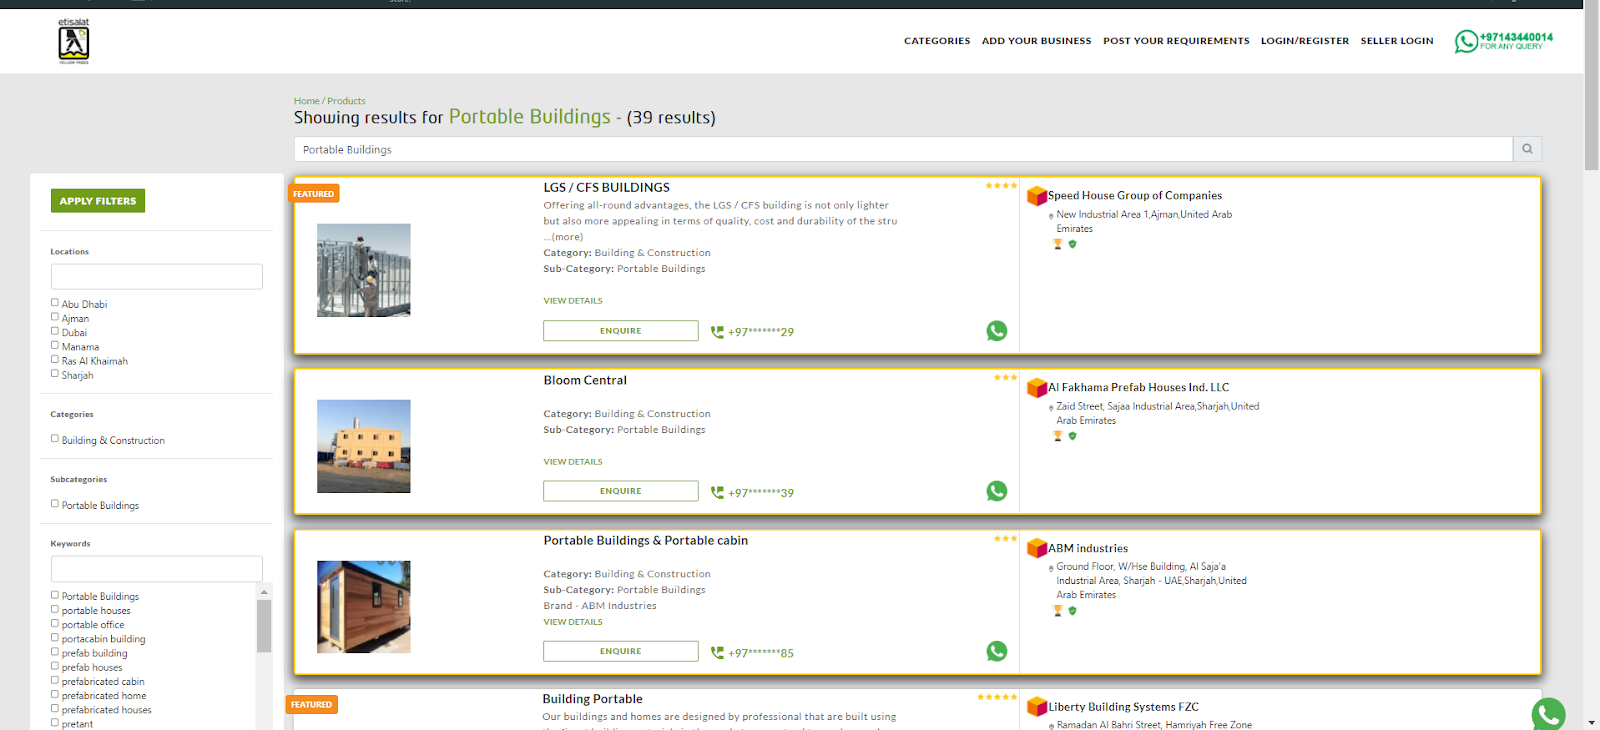Focus the Keywords filter text box
The width and height of the screenshot is (1600, 730).
(x=157, y=569)
